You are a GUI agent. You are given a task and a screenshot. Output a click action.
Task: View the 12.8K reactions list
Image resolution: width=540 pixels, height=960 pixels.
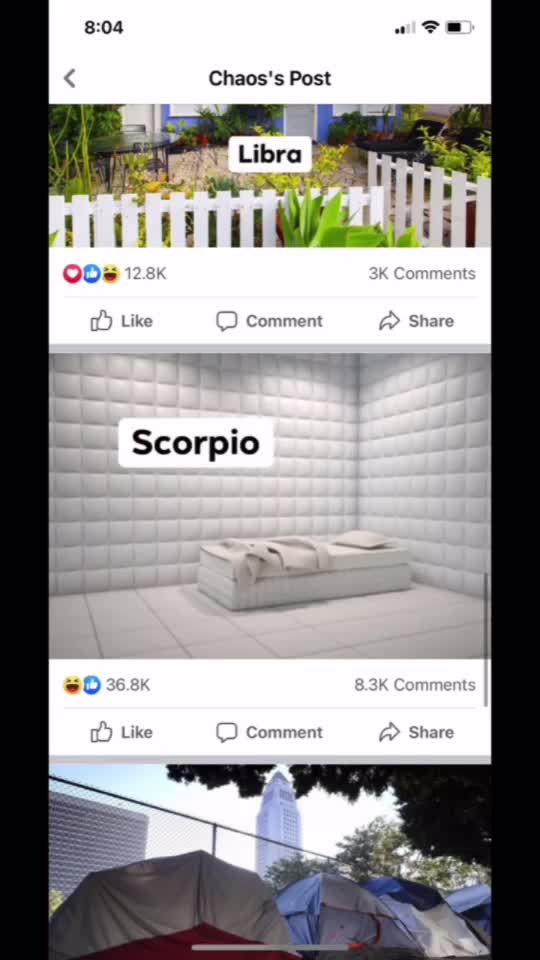pos(145,274)
